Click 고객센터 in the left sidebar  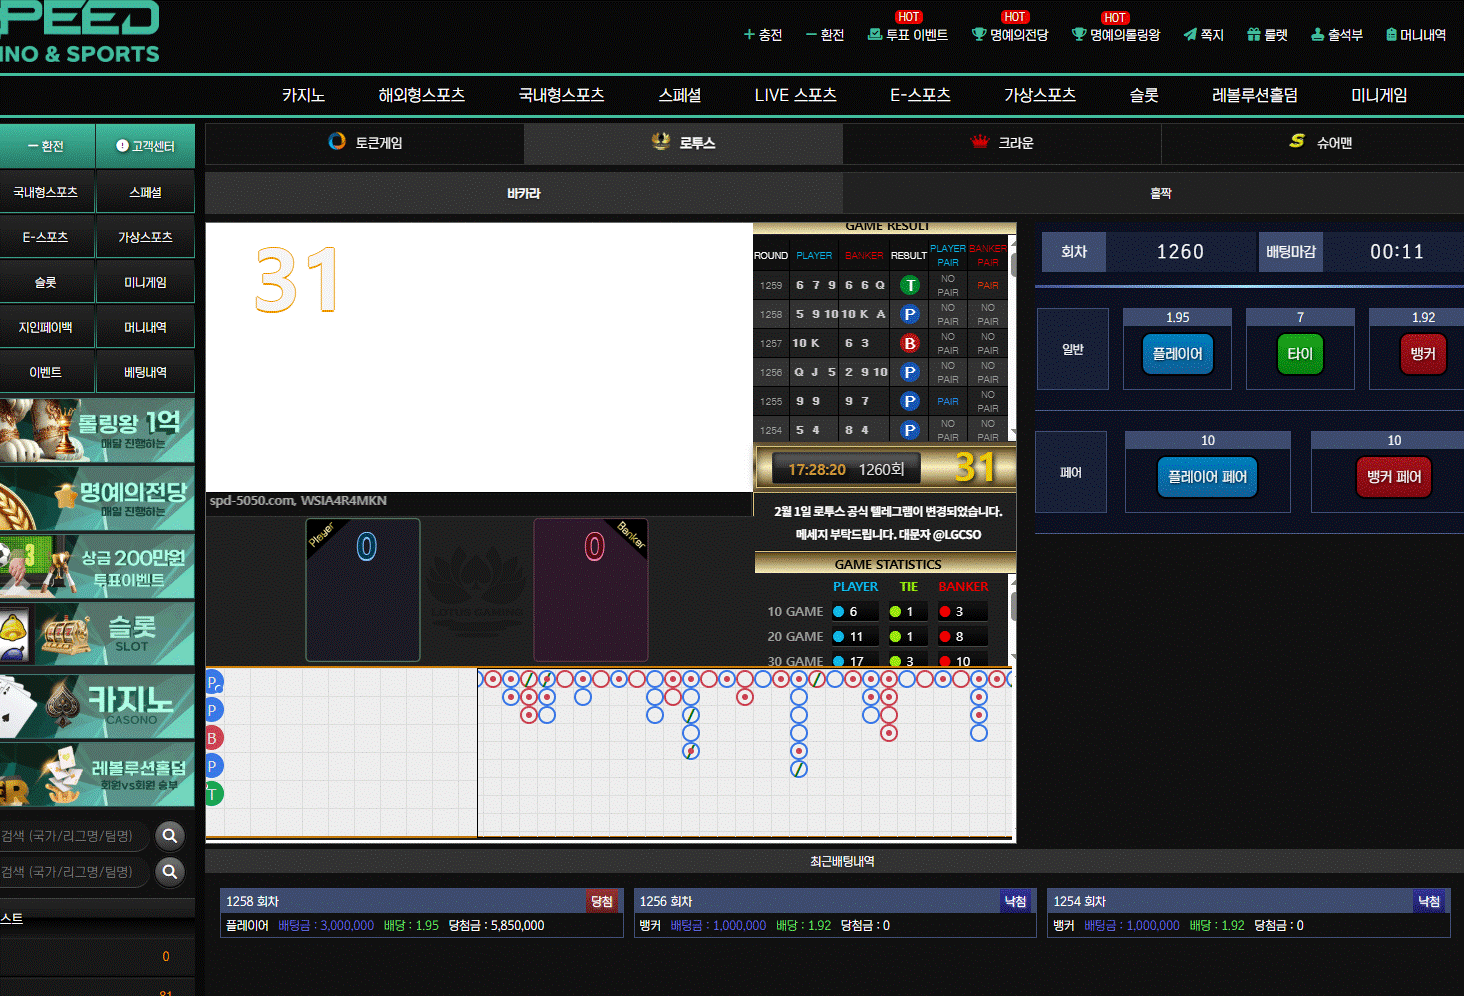(x=145, y=146)
